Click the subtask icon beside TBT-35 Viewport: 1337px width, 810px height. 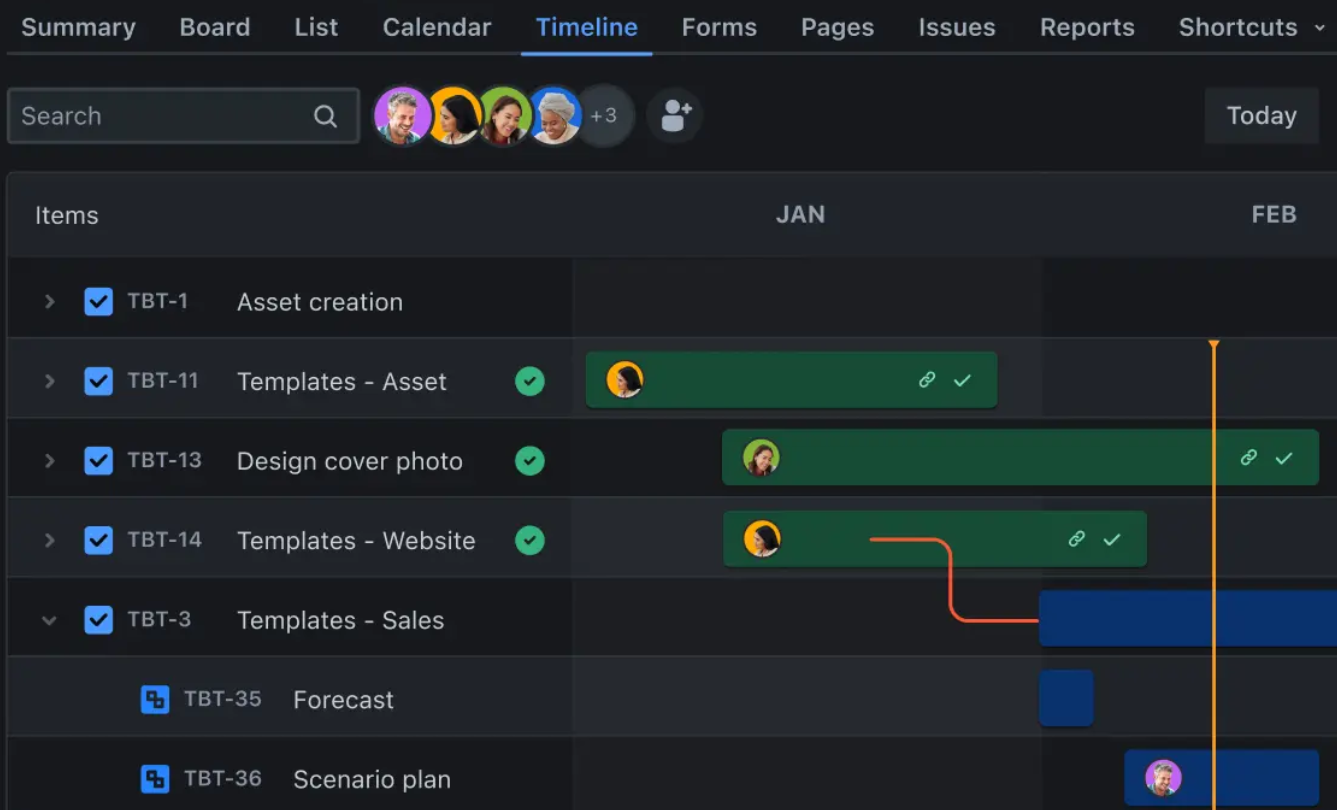(x=155, y=700)
